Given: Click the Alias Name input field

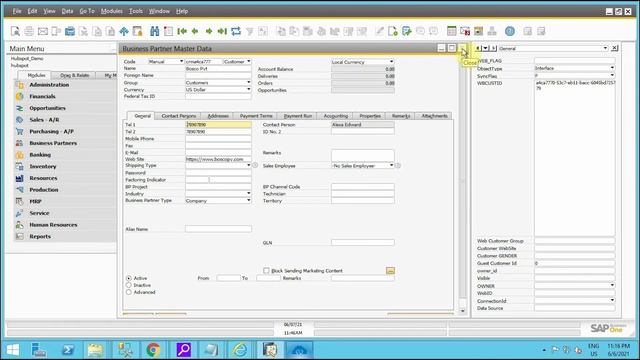Looking at the screenshot, I should pos(218,229).
